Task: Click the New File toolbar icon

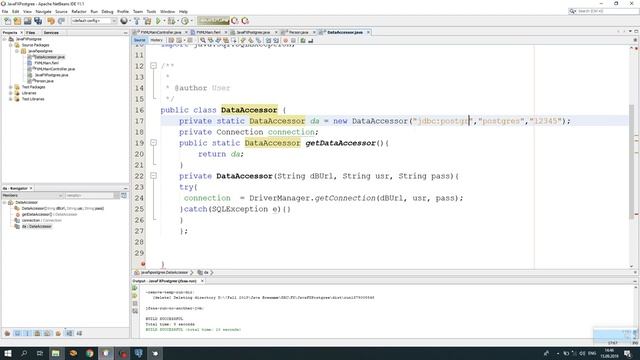Action: click(8, 21)
